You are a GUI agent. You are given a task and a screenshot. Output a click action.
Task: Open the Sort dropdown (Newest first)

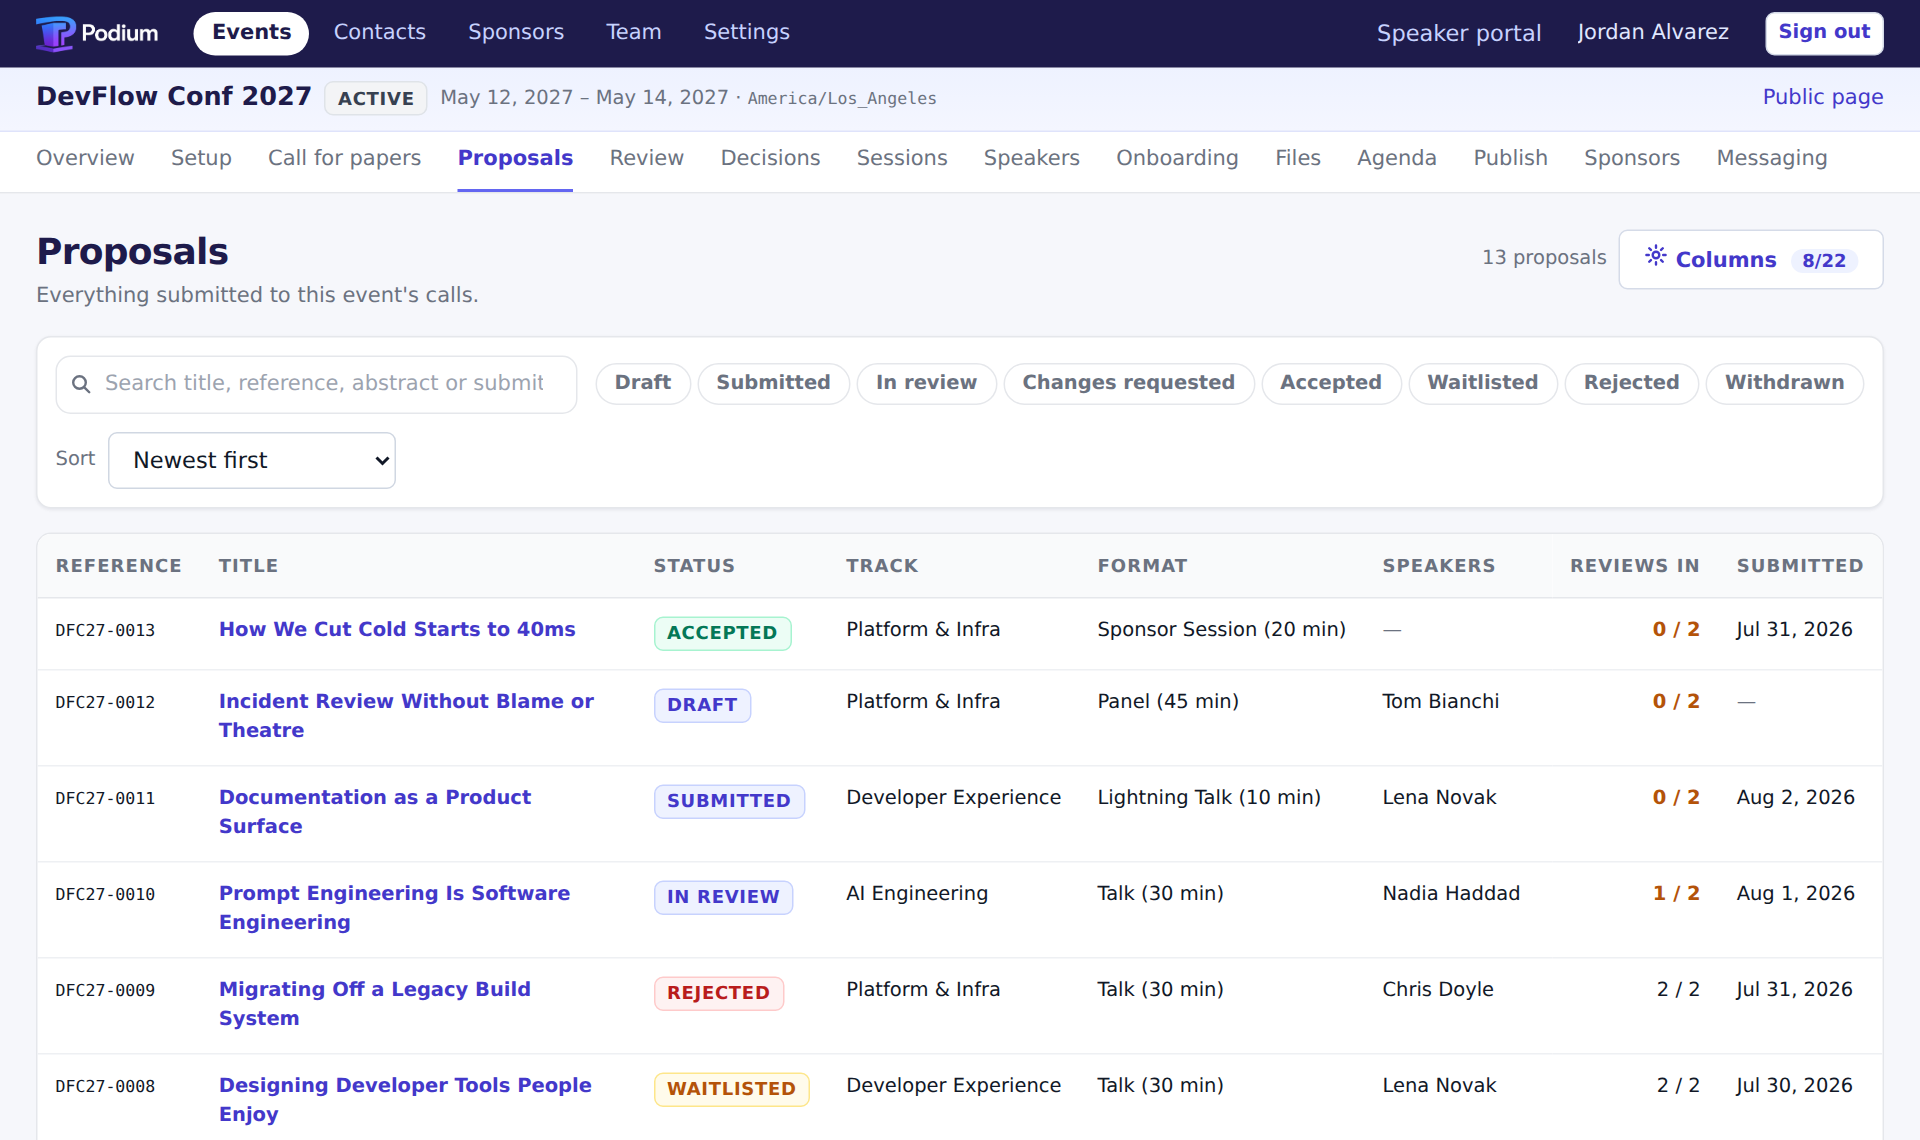coord(252,460)
